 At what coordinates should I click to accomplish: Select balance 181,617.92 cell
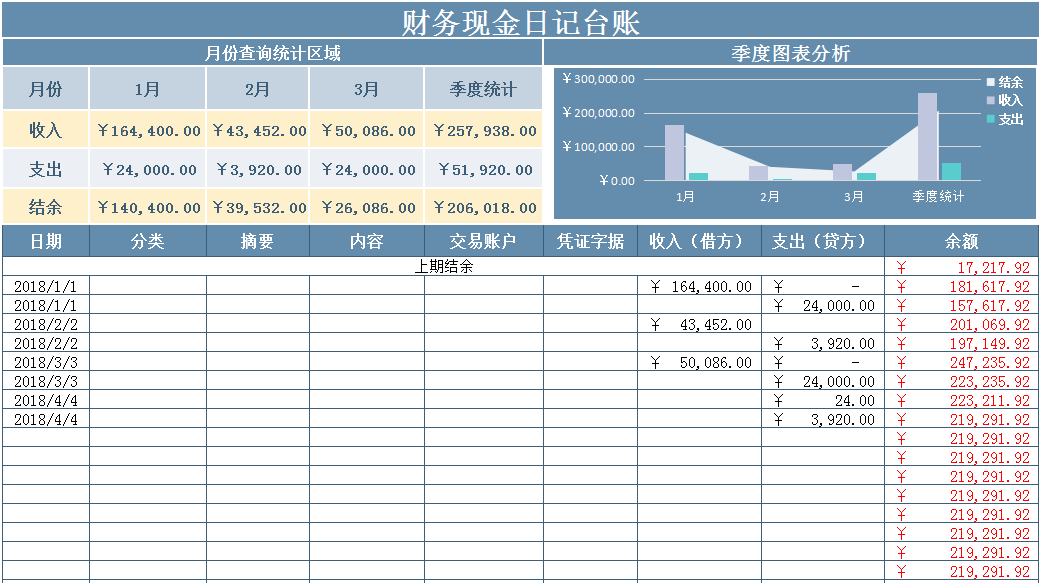[x=961, y=287]
